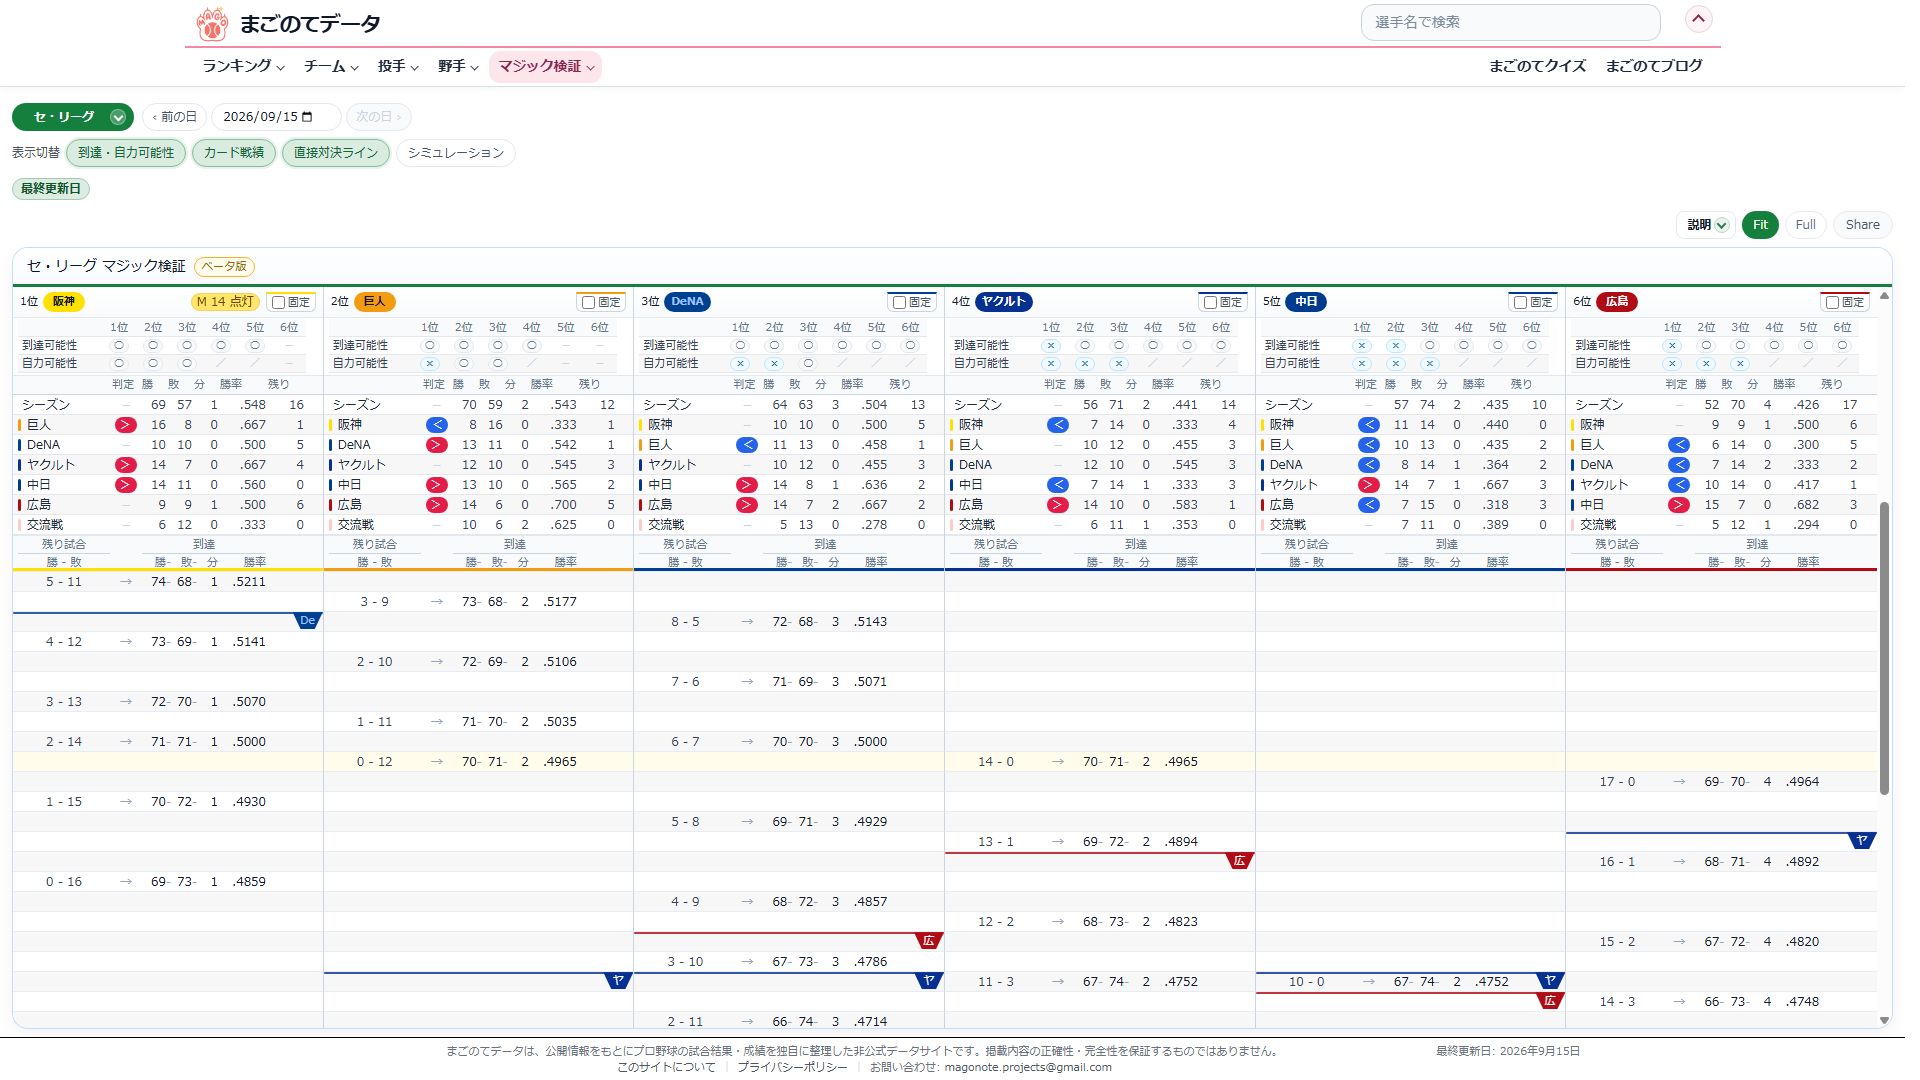Toggle 到達・自力可能性 display chip
This screenshot has width=1920, height=1080.
coord(126,153)
